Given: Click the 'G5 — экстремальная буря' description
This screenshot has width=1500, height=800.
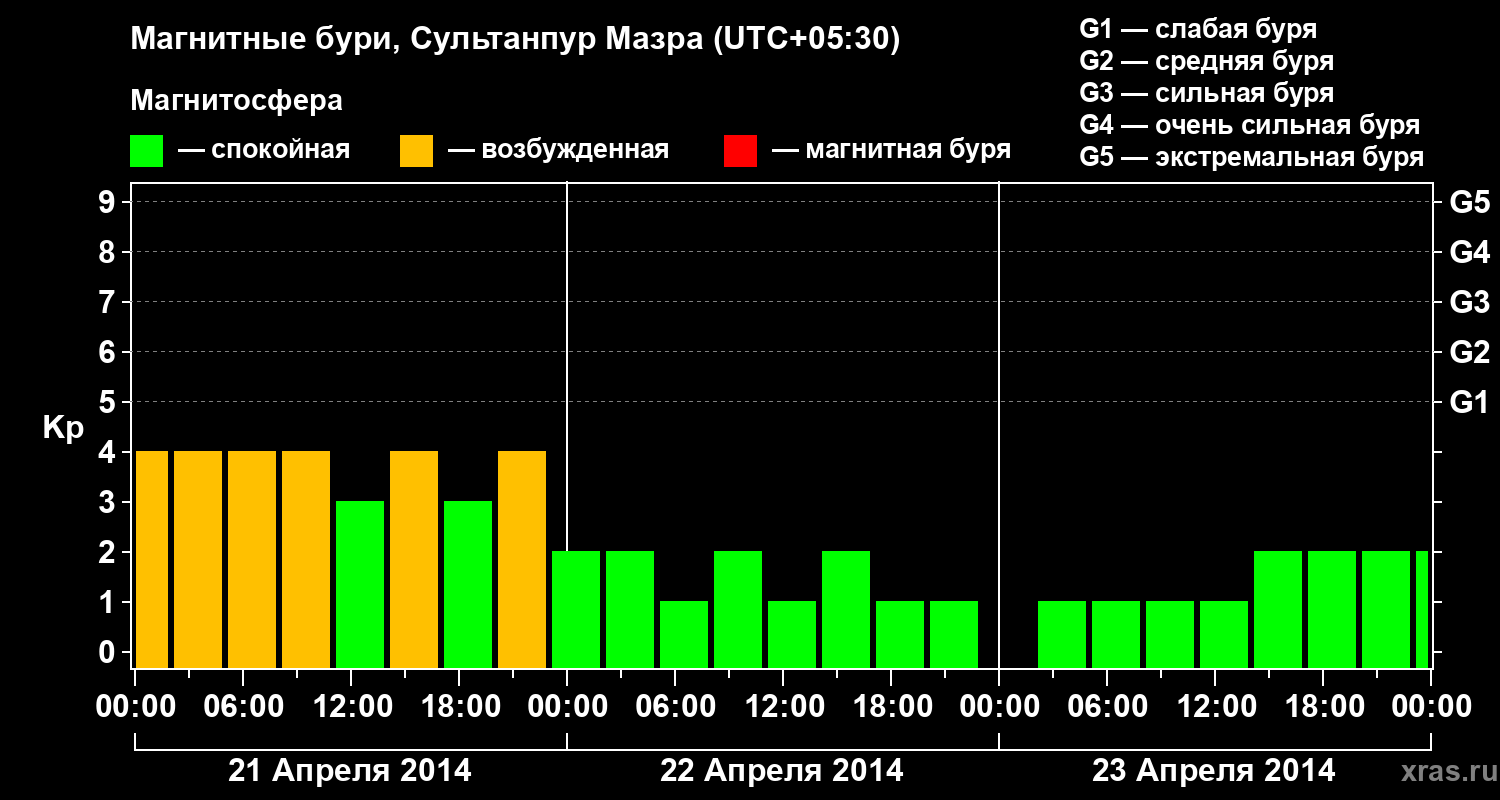Looking at the screenshot, I should click(x=1252, y=158).
